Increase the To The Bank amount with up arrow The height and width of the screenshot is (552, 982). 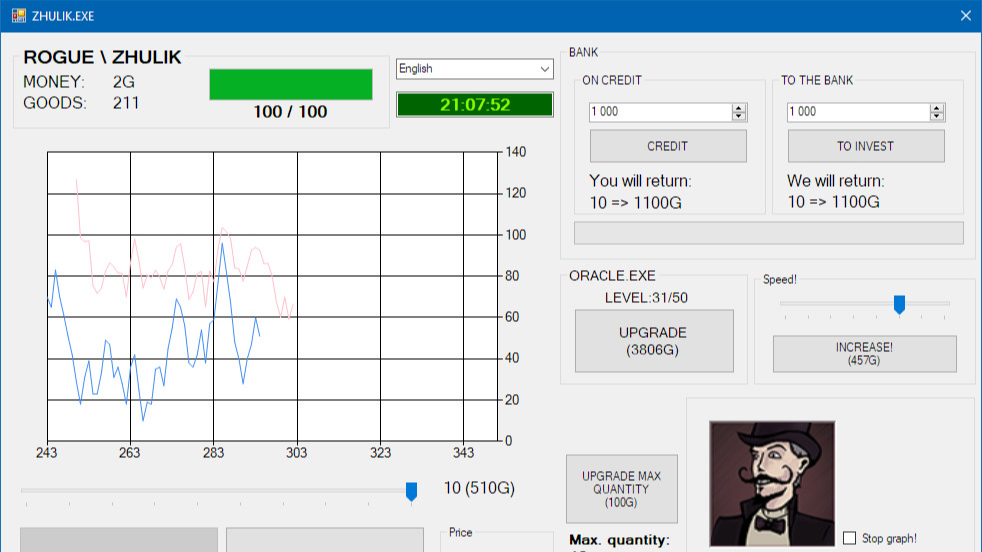point(937,108)
